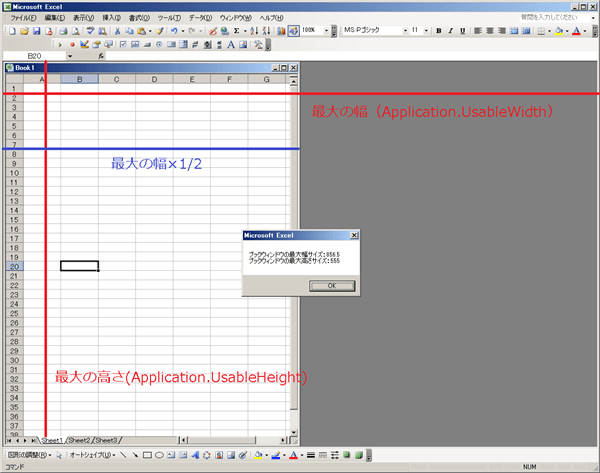Print with the printer icon
The height and width of the screenshot is (473, 600).
[64, 31]
